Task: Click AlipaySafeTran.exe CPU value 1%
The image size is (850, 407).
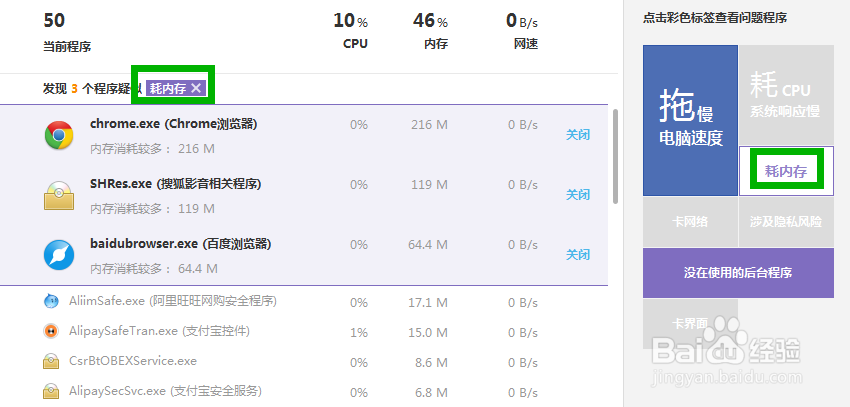Action: click(359, 332)
